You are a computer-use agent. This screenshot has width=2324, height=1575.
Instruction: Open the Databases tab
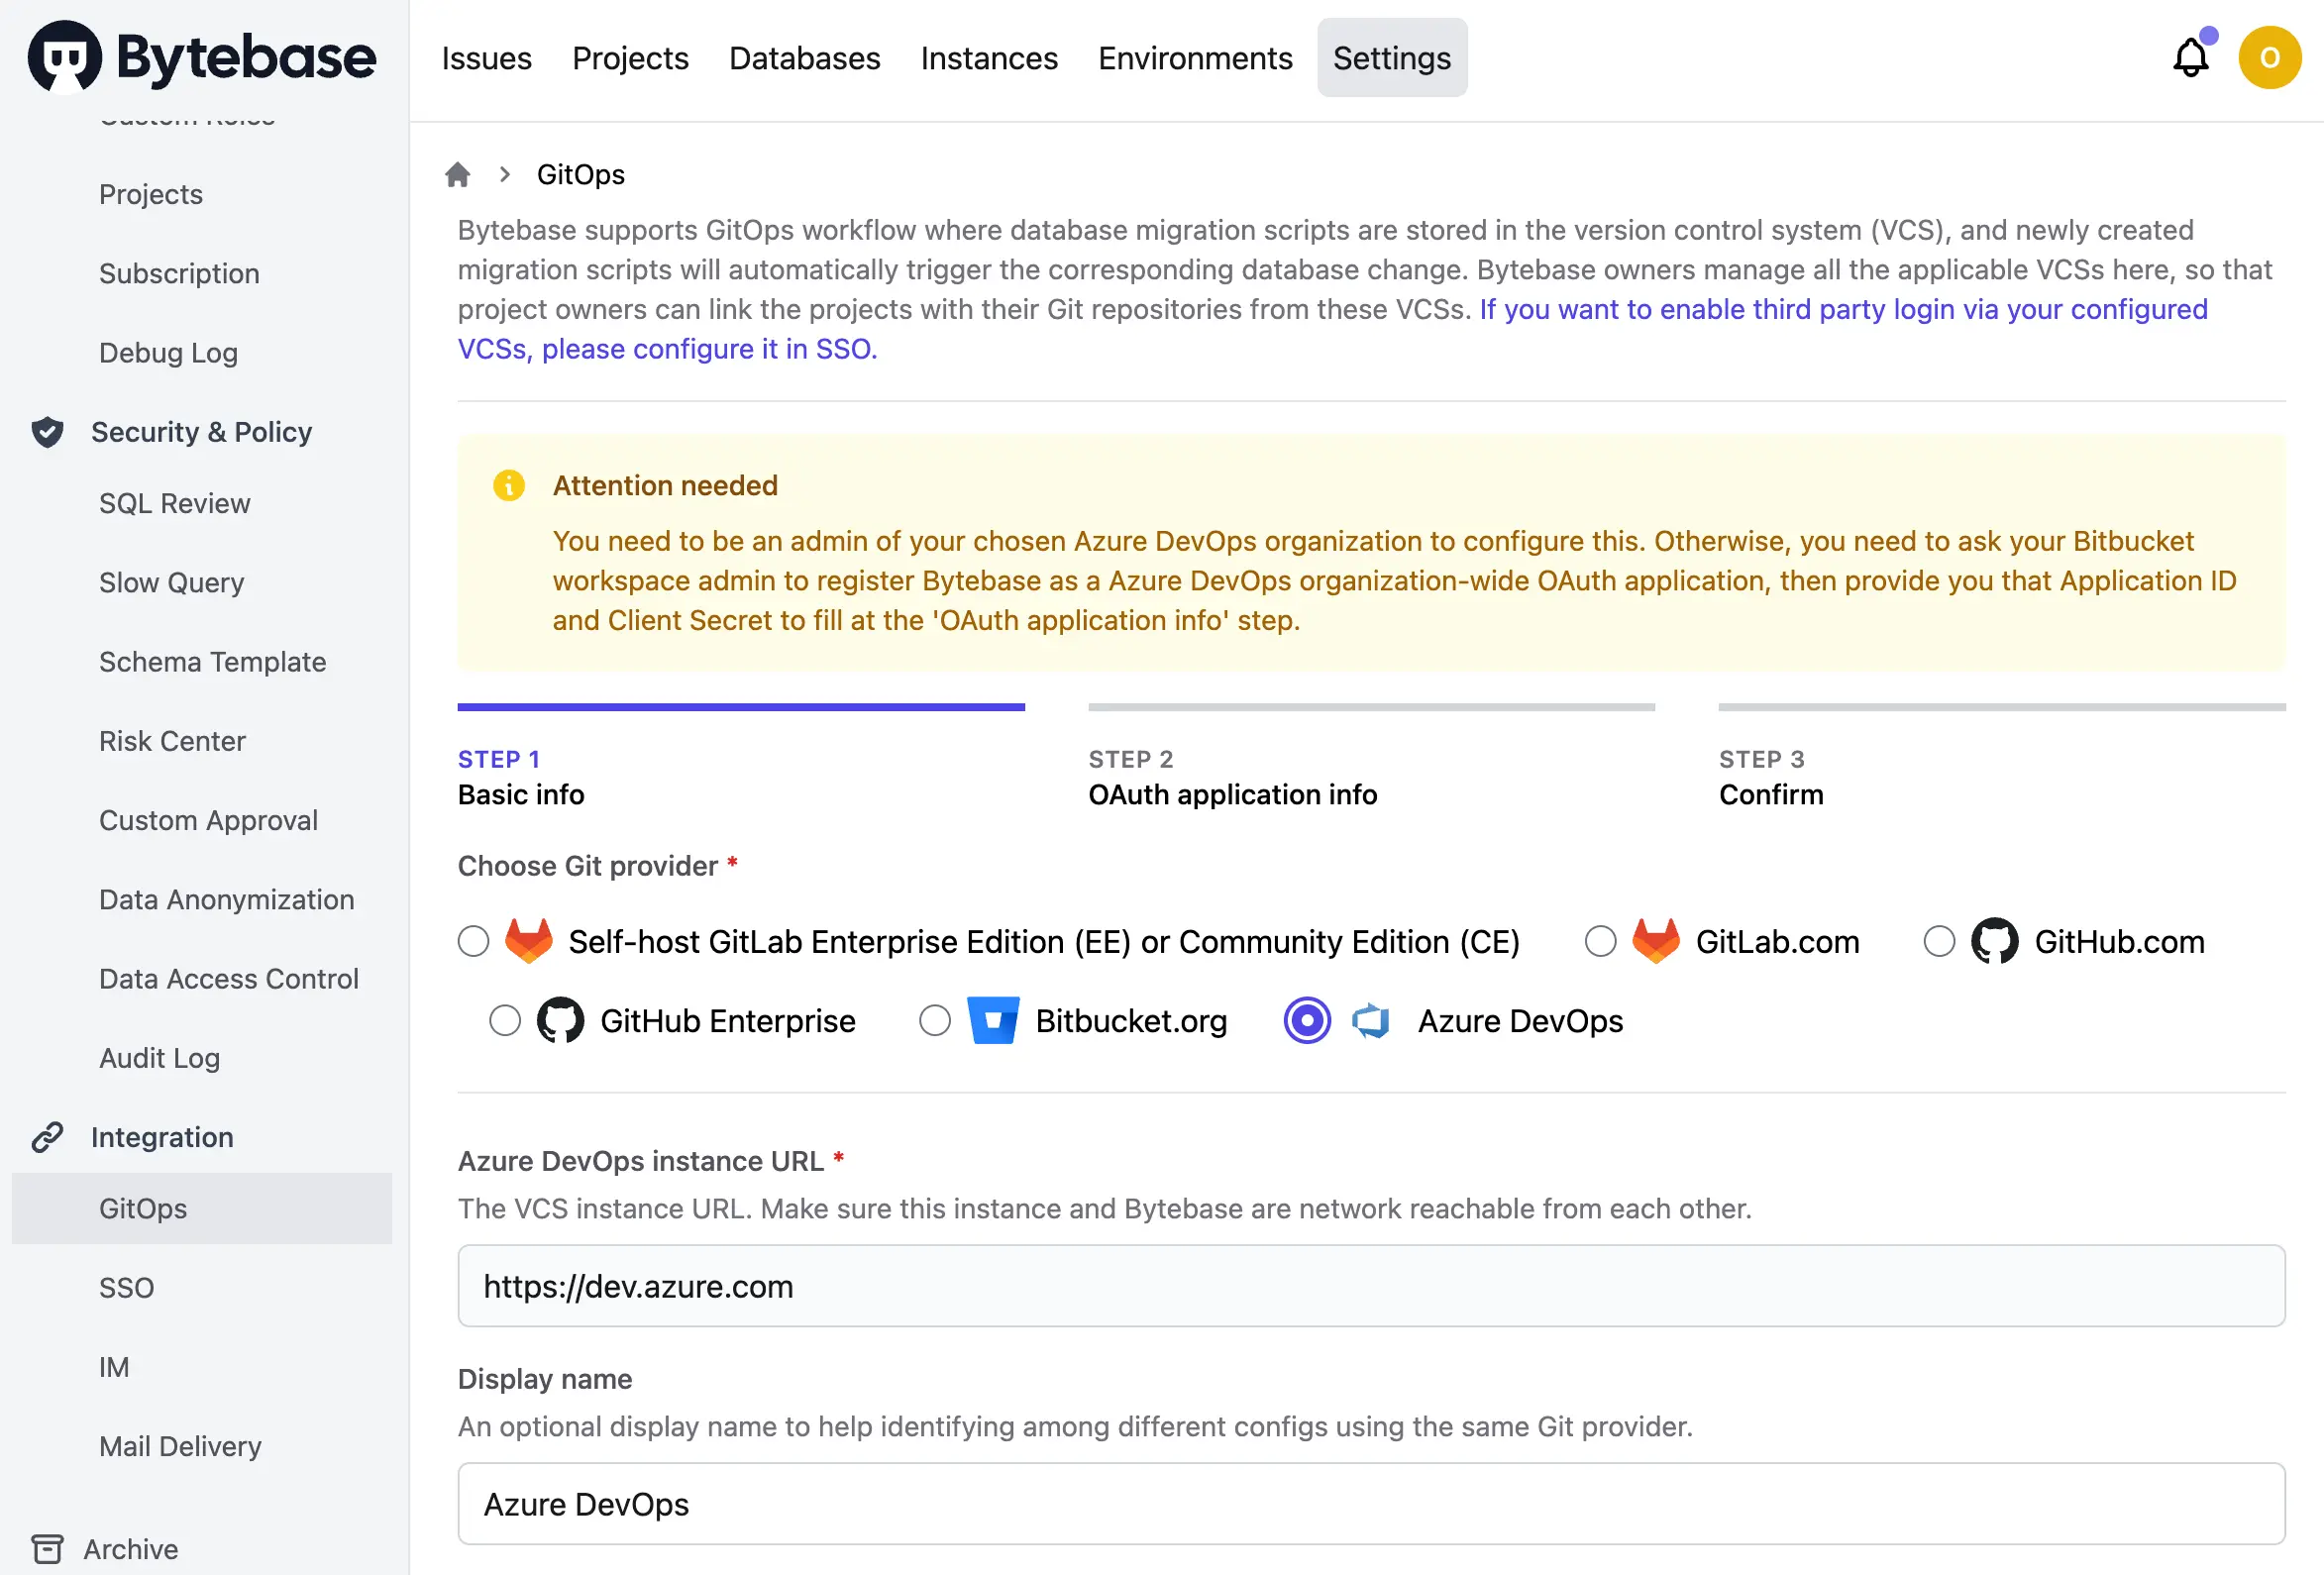[x=805, y=58]
